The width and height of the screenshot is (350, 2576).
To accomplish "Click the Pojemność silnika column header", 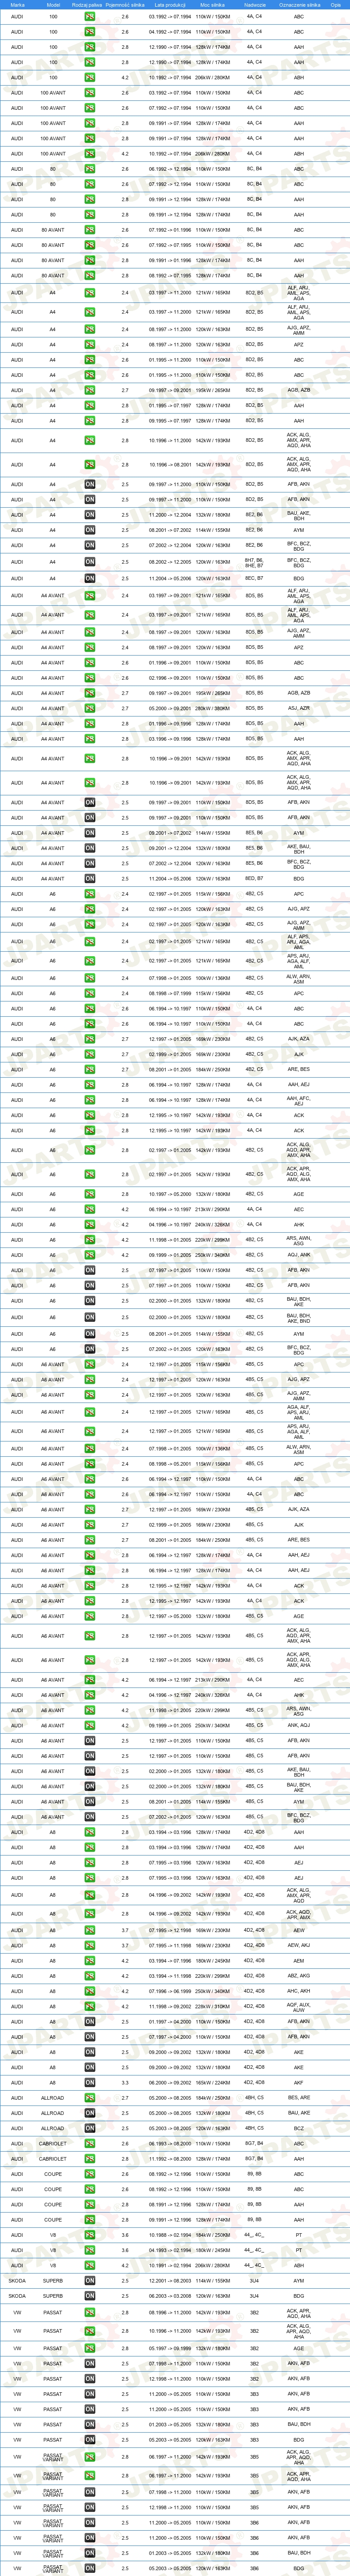I will 125,5.
